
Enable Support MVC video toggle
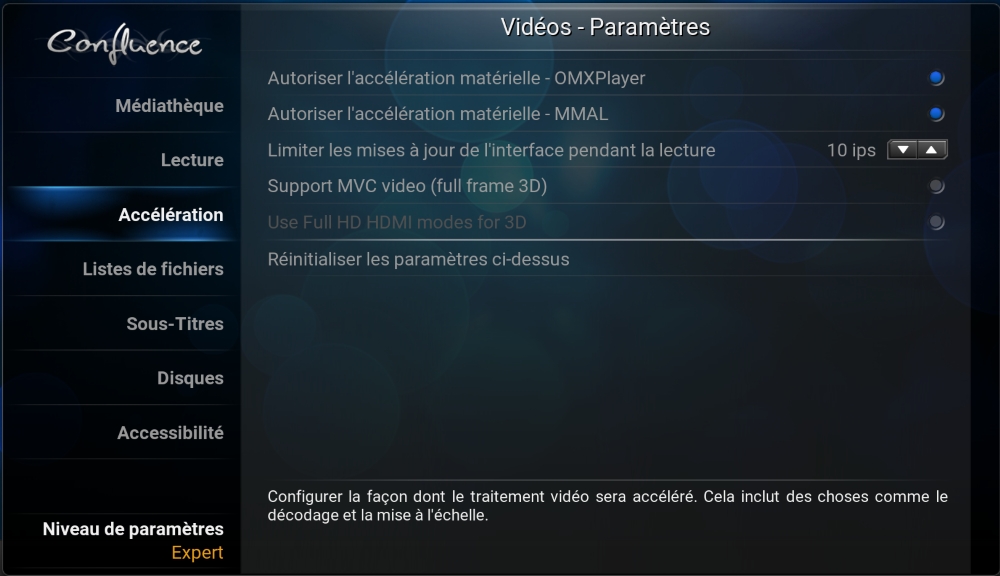(x=936, y=186)
